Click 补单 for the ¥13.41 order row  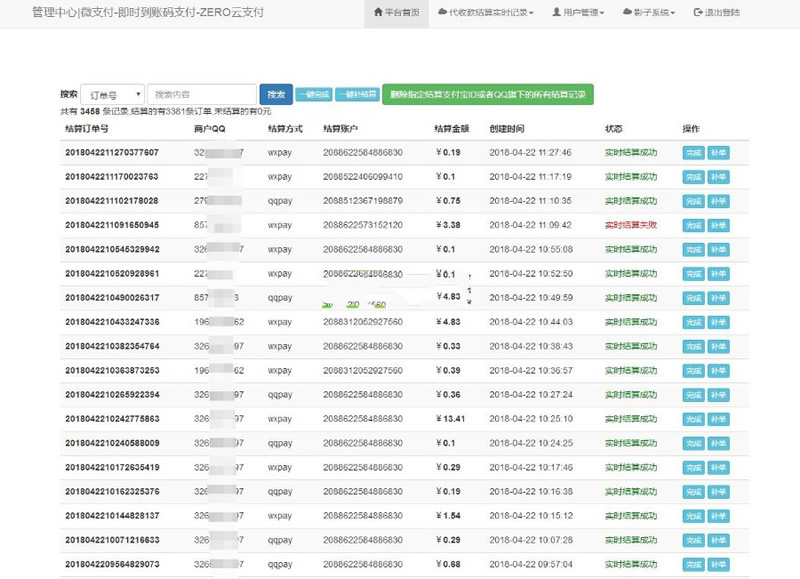(x=718, y=418)
